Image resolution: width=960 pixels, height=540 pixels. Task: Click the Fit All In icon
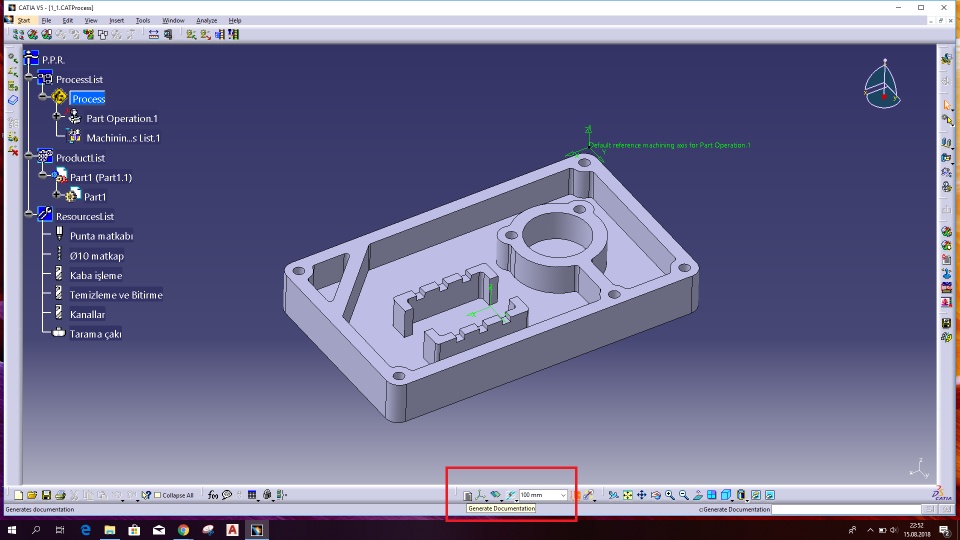628,495
